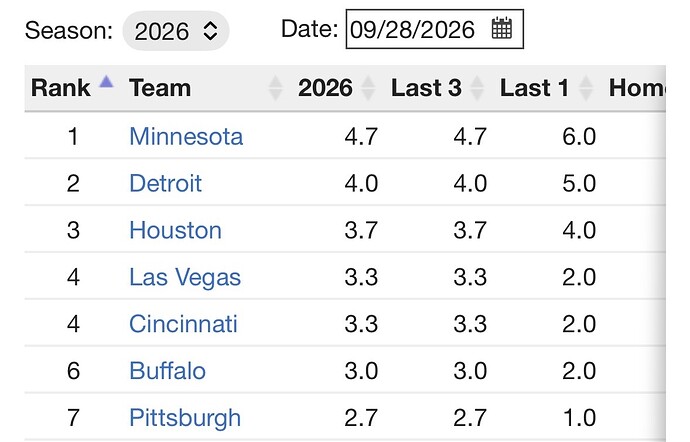The width and height of the screenshot is (690, 442).
Task: Open the Las Vegas team link
Action: click(185, 277)
